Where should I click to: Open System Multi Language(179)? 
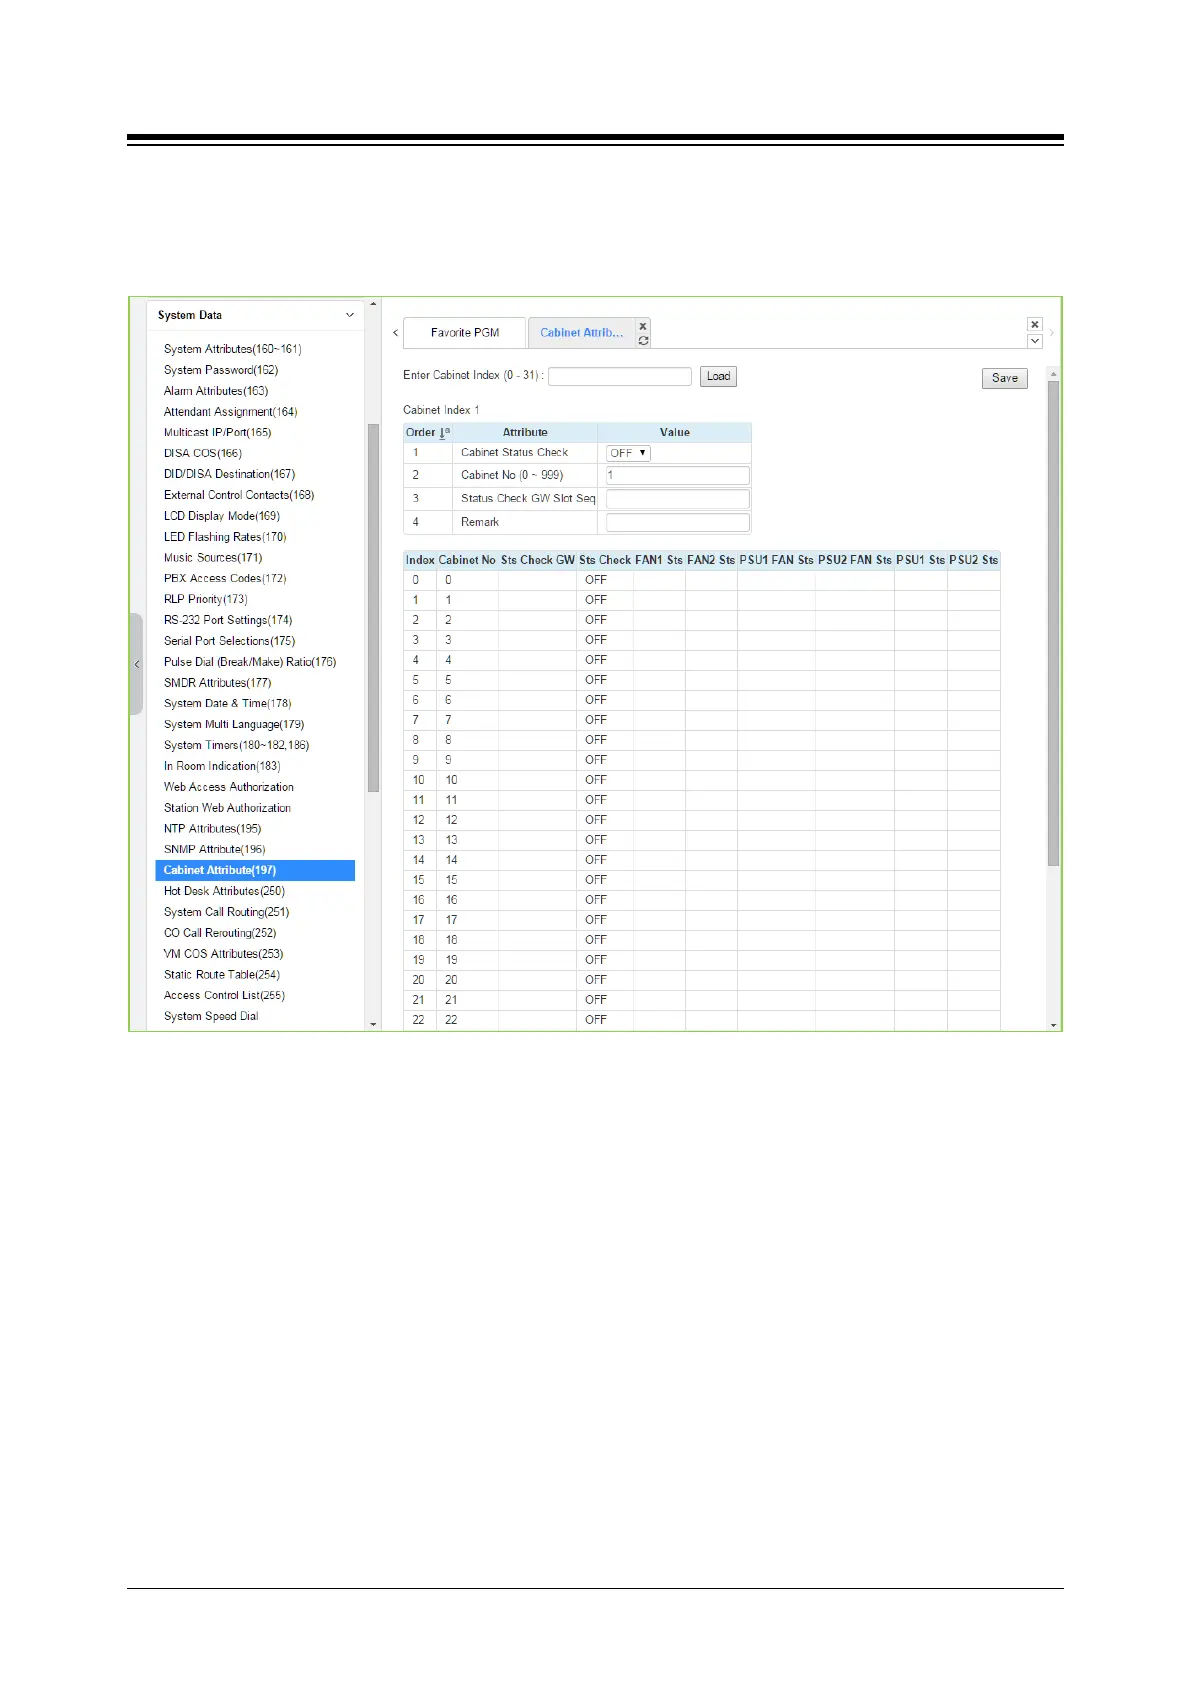coord(234,725)
